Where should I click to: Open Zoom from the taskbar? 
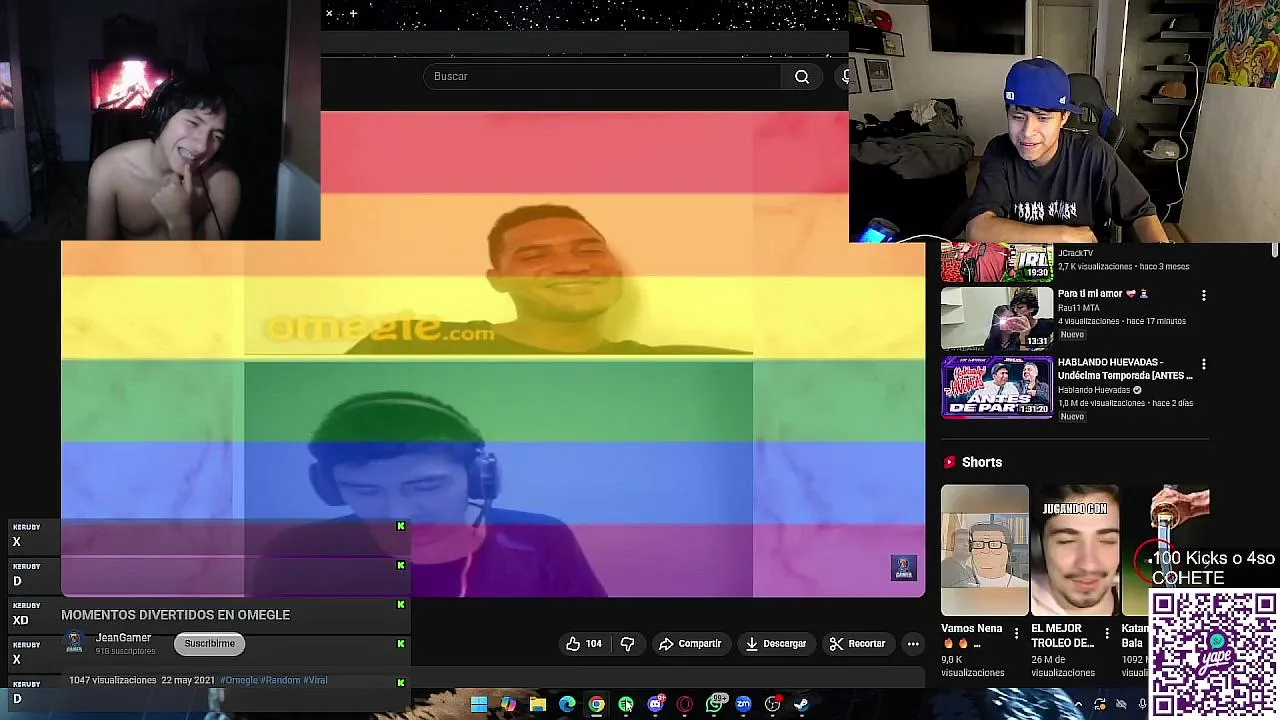coord(743,704)
